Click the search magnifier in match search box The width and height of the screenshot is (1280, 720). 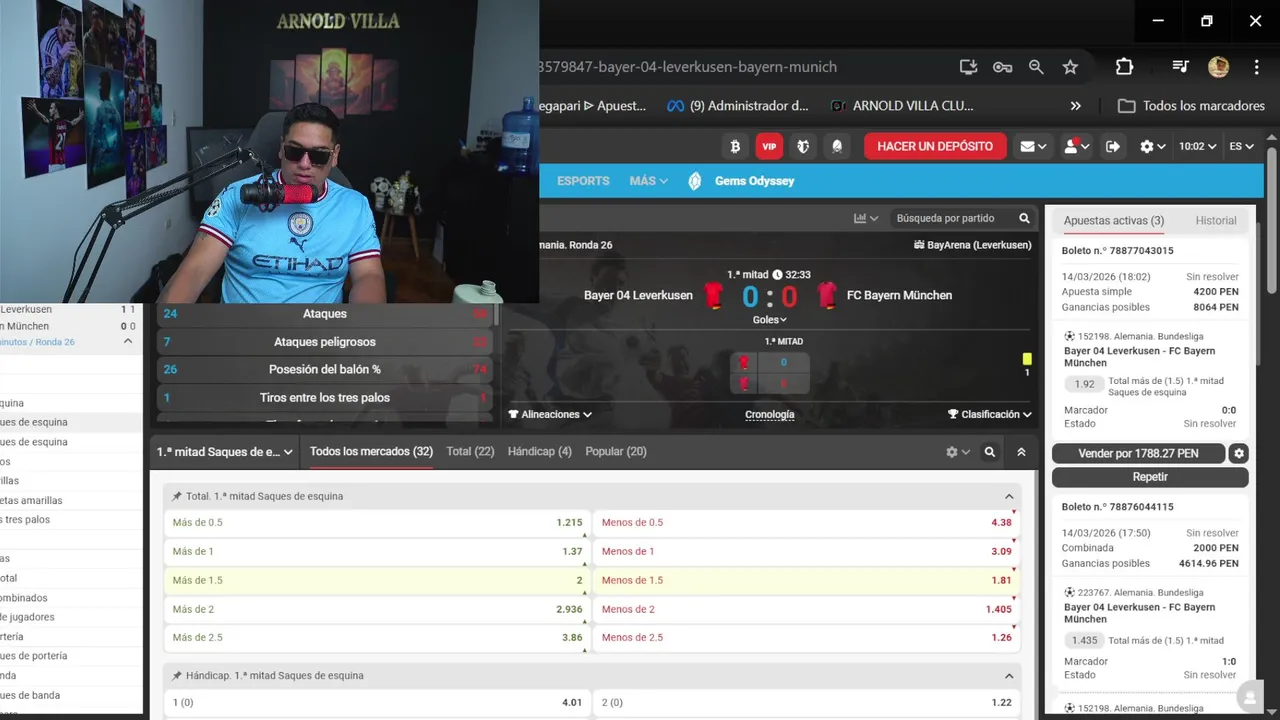click(x=1024, y=218)
